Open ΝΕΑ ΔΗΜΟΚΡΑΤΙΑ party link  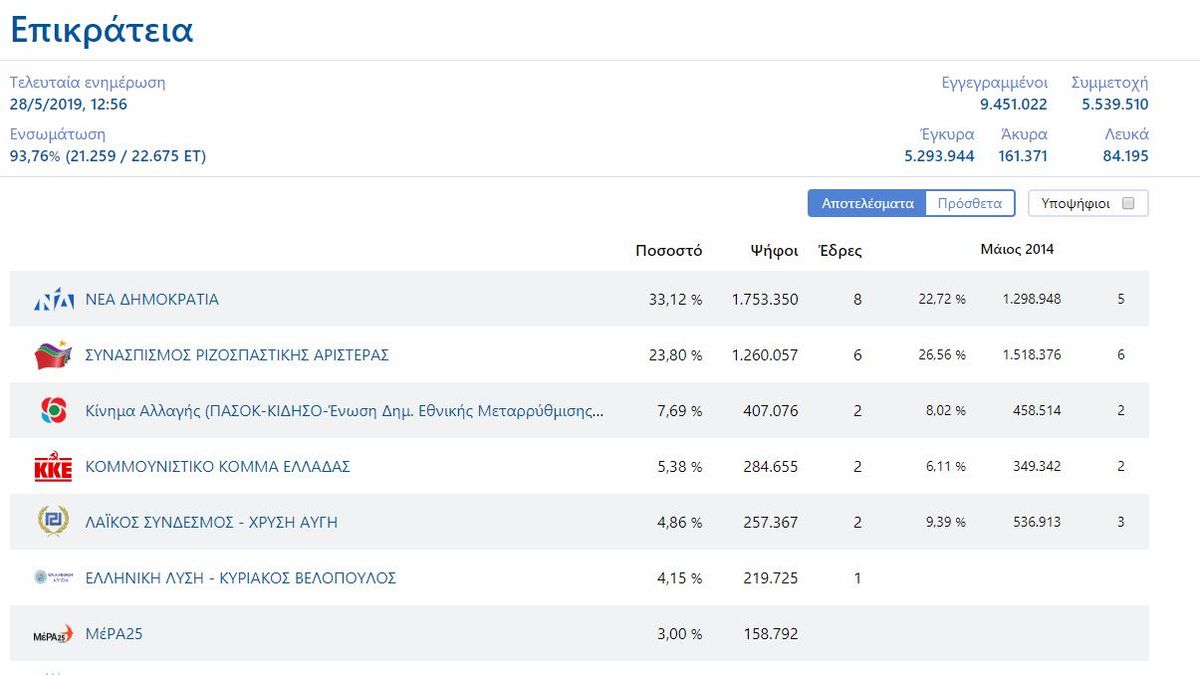click(x=152, y=299)
